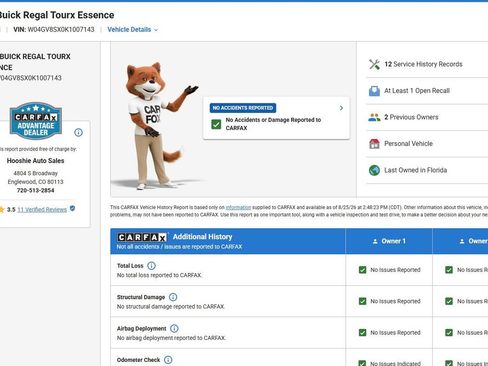Viewport: 488px width, 366px height.
Task: Click Structural Damage Owner 1 green checkbox
Action: point(362,301)
